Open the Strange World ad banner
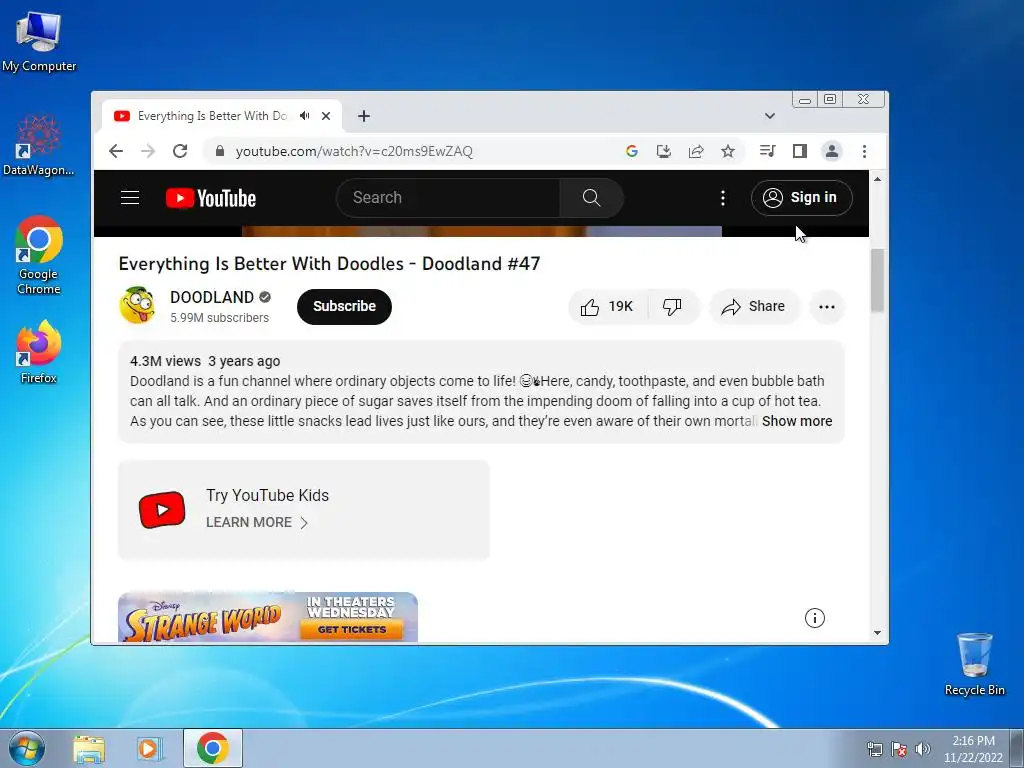The image size is (1024, 768). coord(268,617)
